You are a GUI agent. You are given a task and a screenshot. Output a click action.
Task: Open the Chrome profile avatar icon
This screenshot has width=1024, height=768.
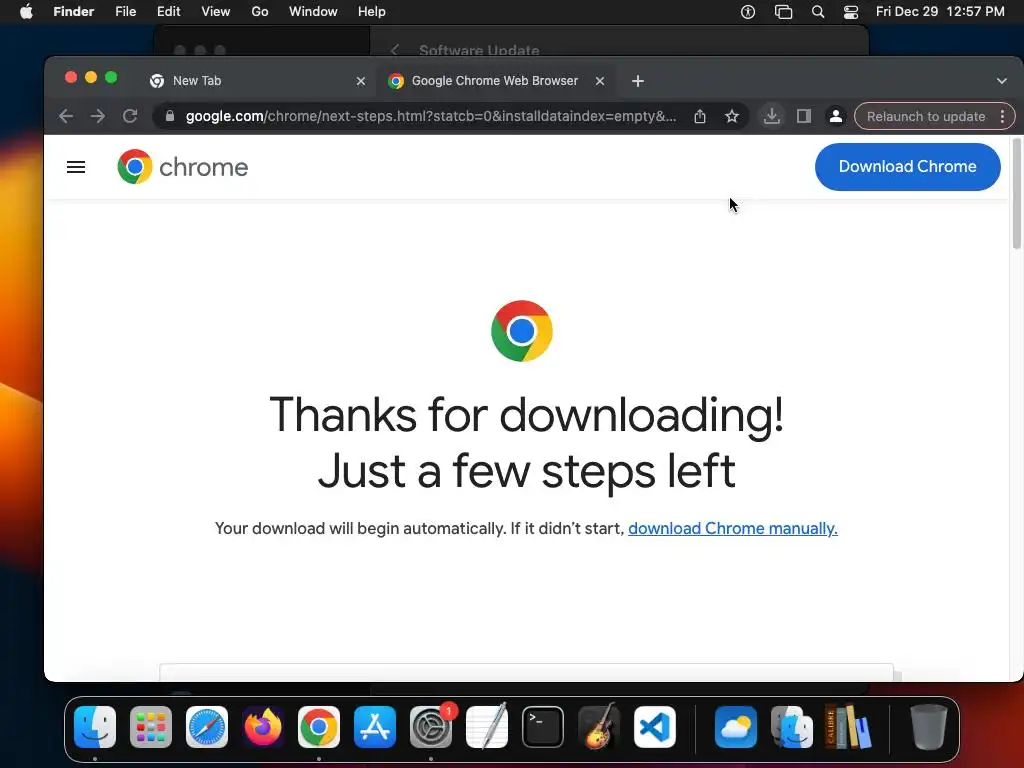point(835,116)
